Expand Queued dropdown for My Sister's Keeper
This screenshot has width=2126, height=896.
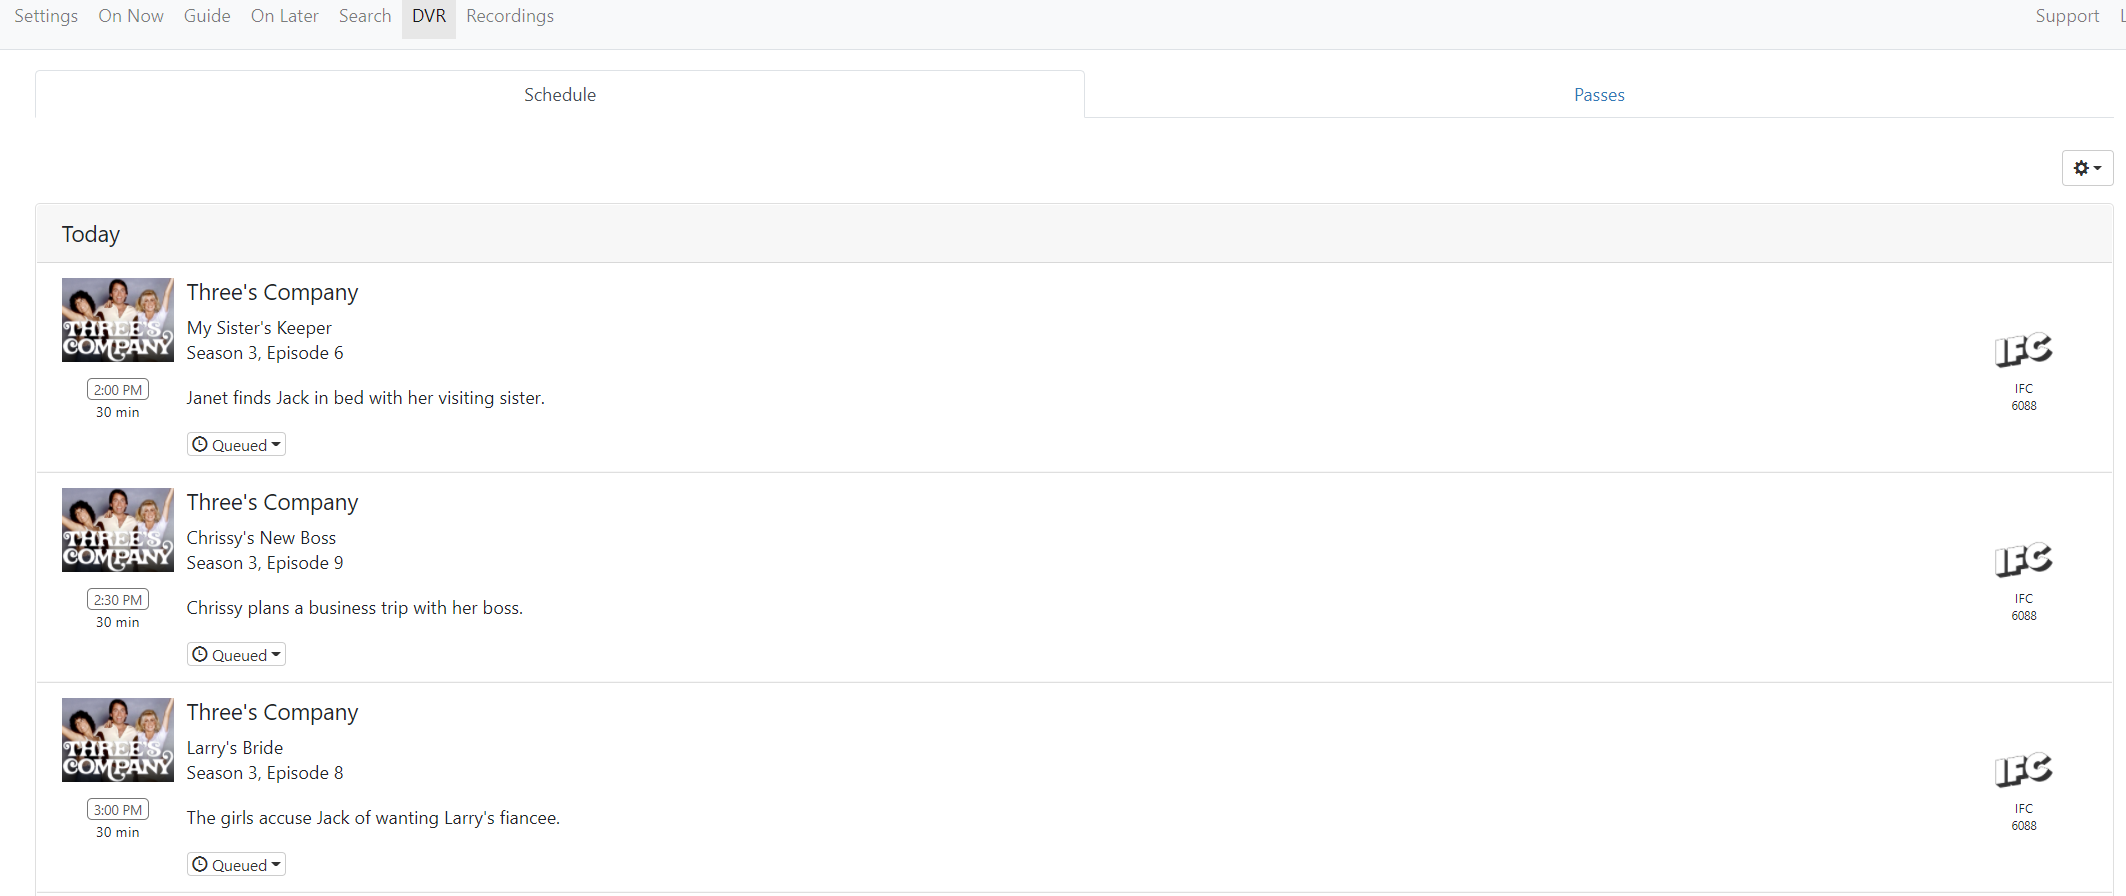pos(236,445)
